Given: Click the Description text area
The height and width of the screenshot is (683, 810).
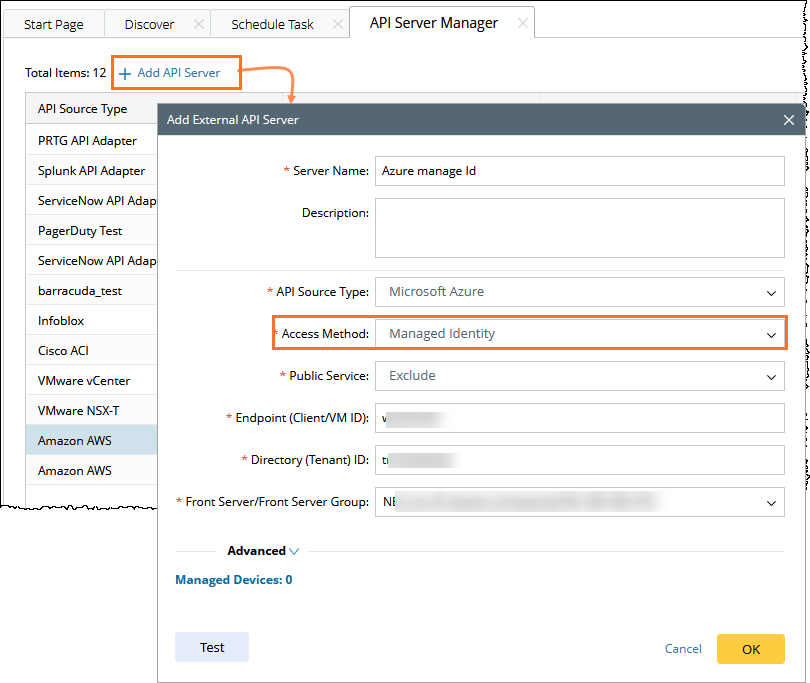Looking at the screenshot, I should coord(579,227).
